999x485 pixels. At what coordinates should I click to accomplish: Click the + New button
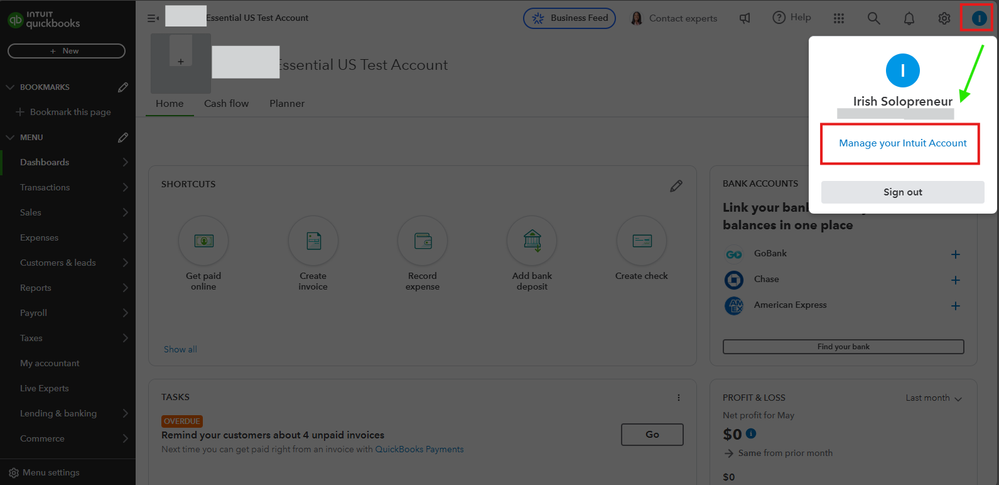coord(66,51)
